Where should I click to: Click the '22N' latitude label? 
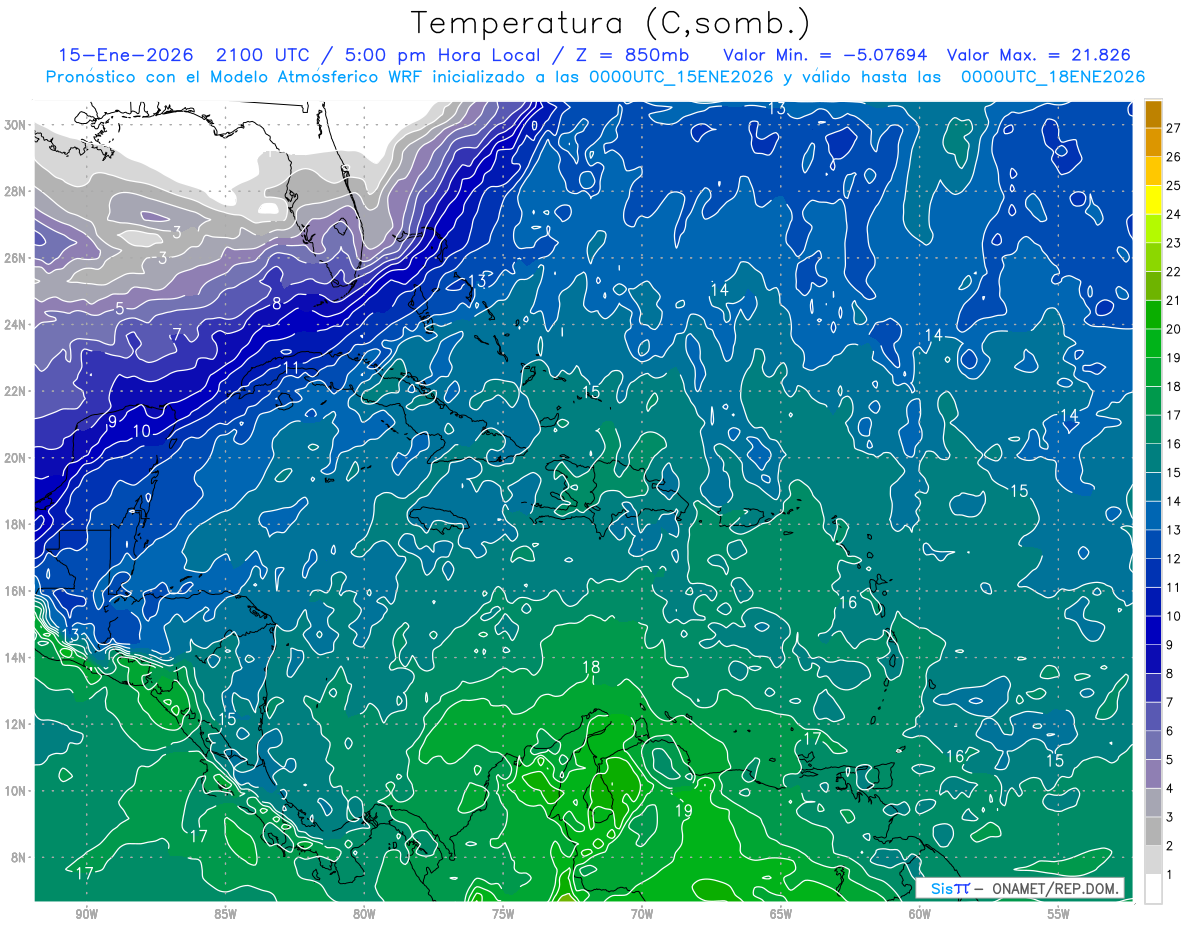(x=17, y=391)
